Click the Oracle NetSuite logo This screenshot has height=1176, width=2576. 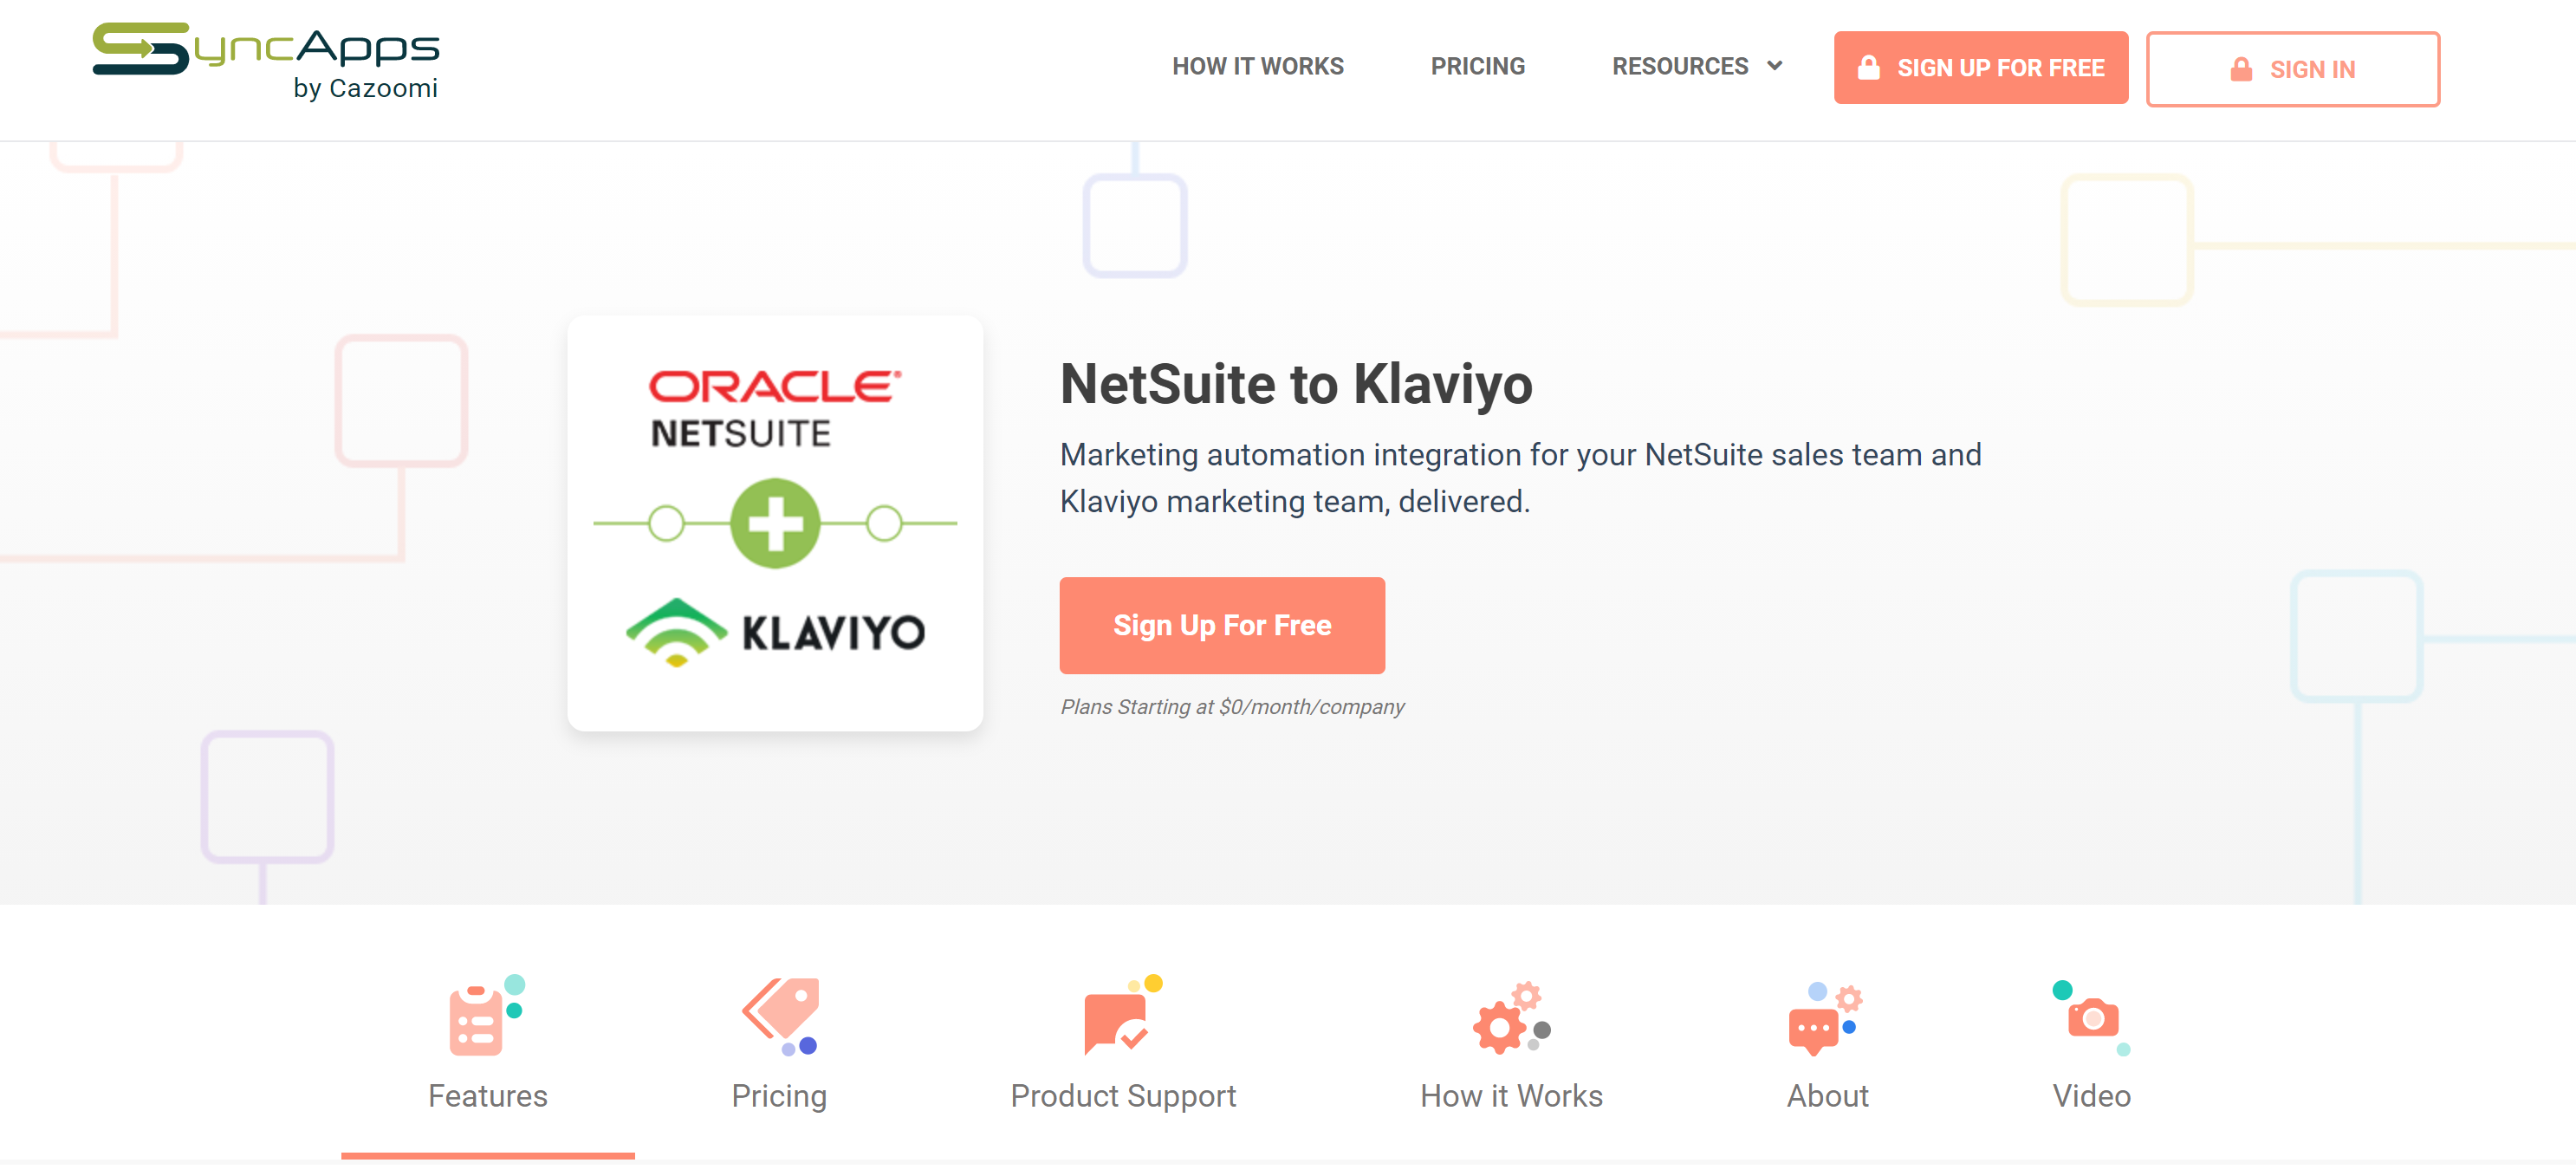(x=774, y=409)
